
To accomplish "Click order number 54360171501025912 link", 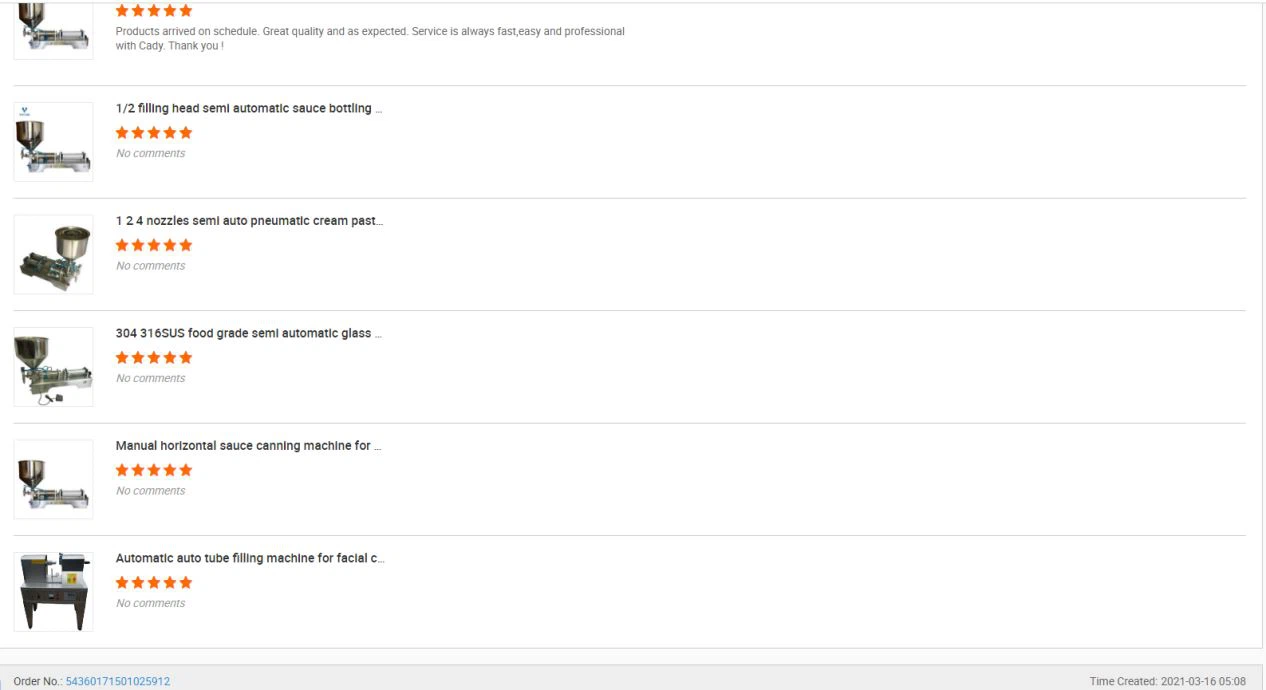I will click(118, 681).
